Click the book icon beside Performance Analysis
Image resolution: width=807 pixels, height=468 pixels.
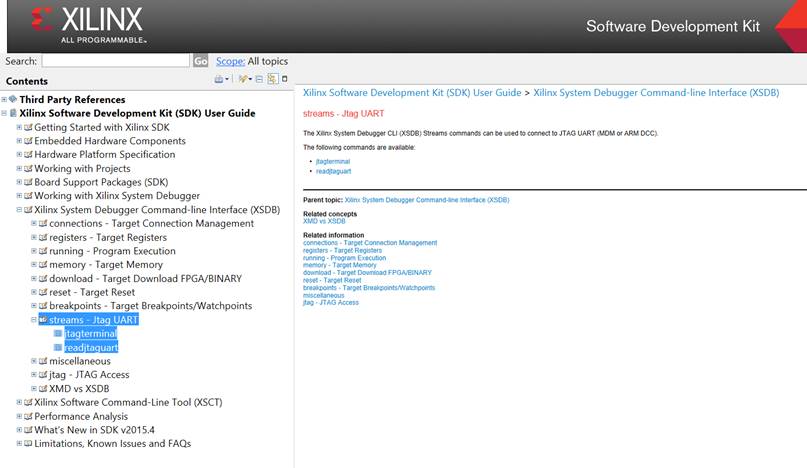point(28,416)
